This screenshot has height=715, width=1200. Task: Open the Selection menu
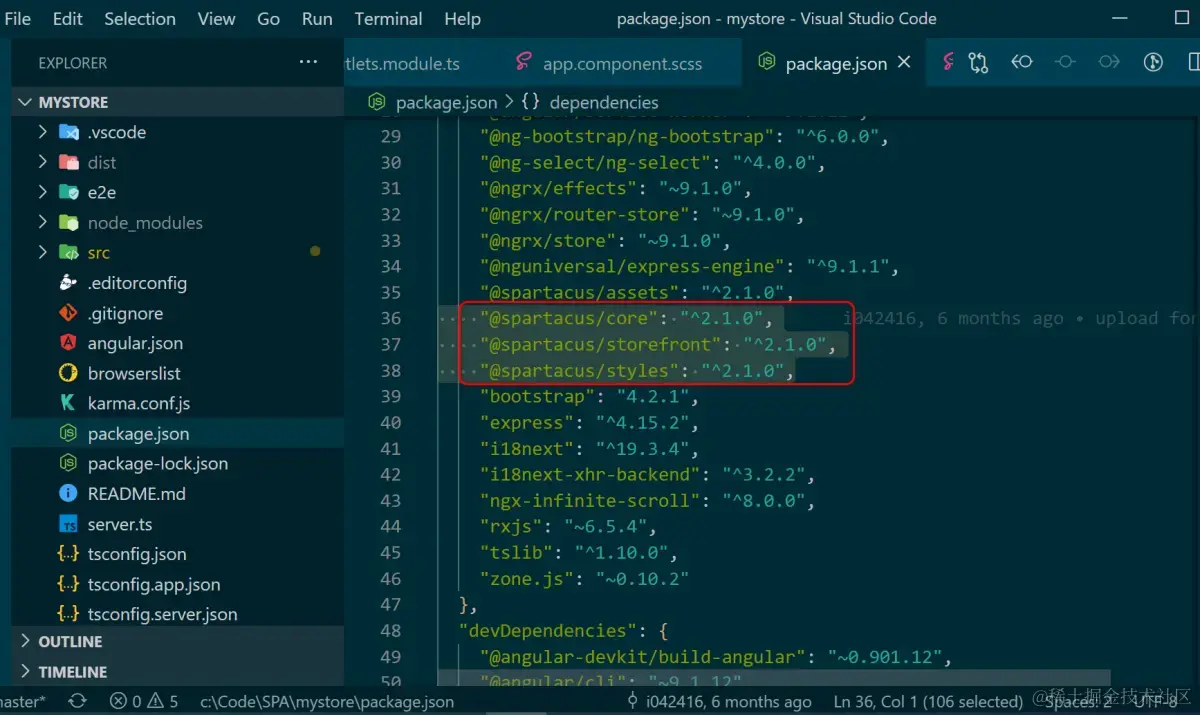pos(140,19)
